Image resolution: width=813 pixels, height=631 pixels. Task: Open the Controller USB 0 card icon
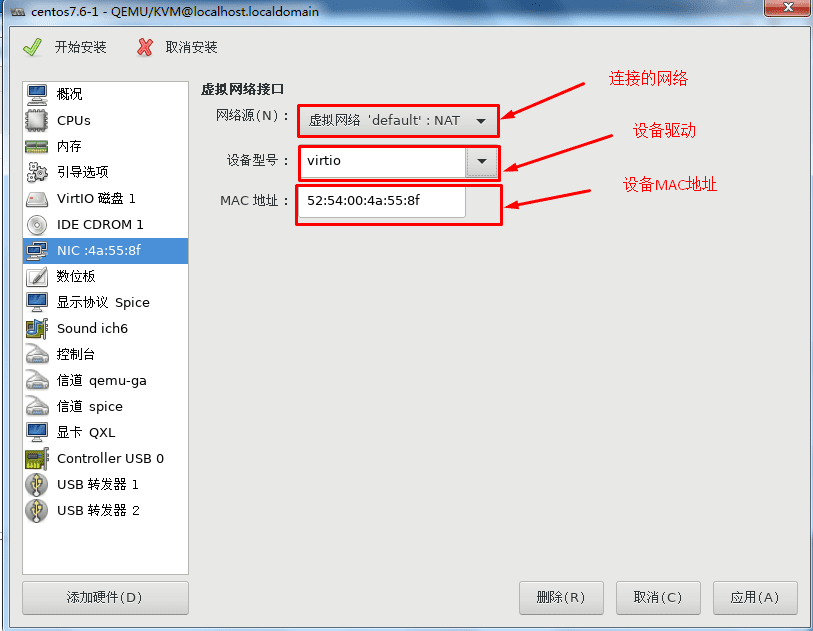37,458
